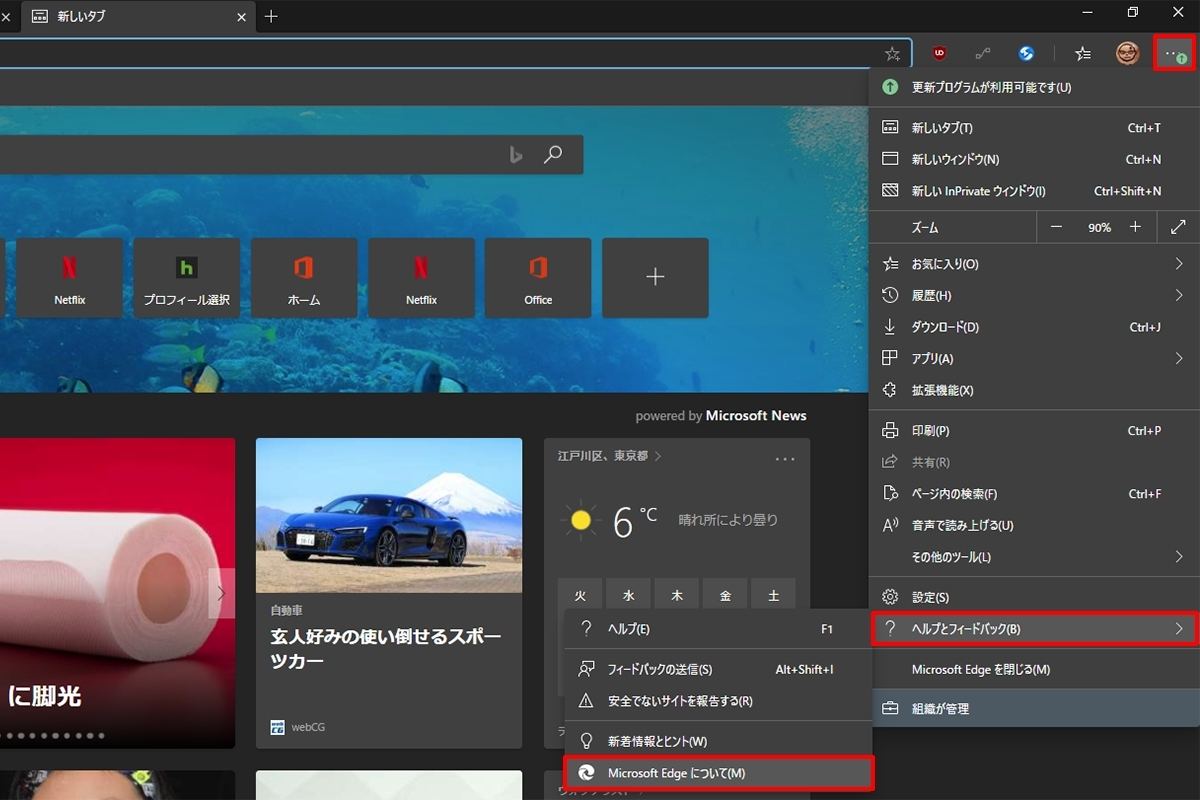Select 水 in the weather forecast

pyautogui.click(x=629, y=596)
